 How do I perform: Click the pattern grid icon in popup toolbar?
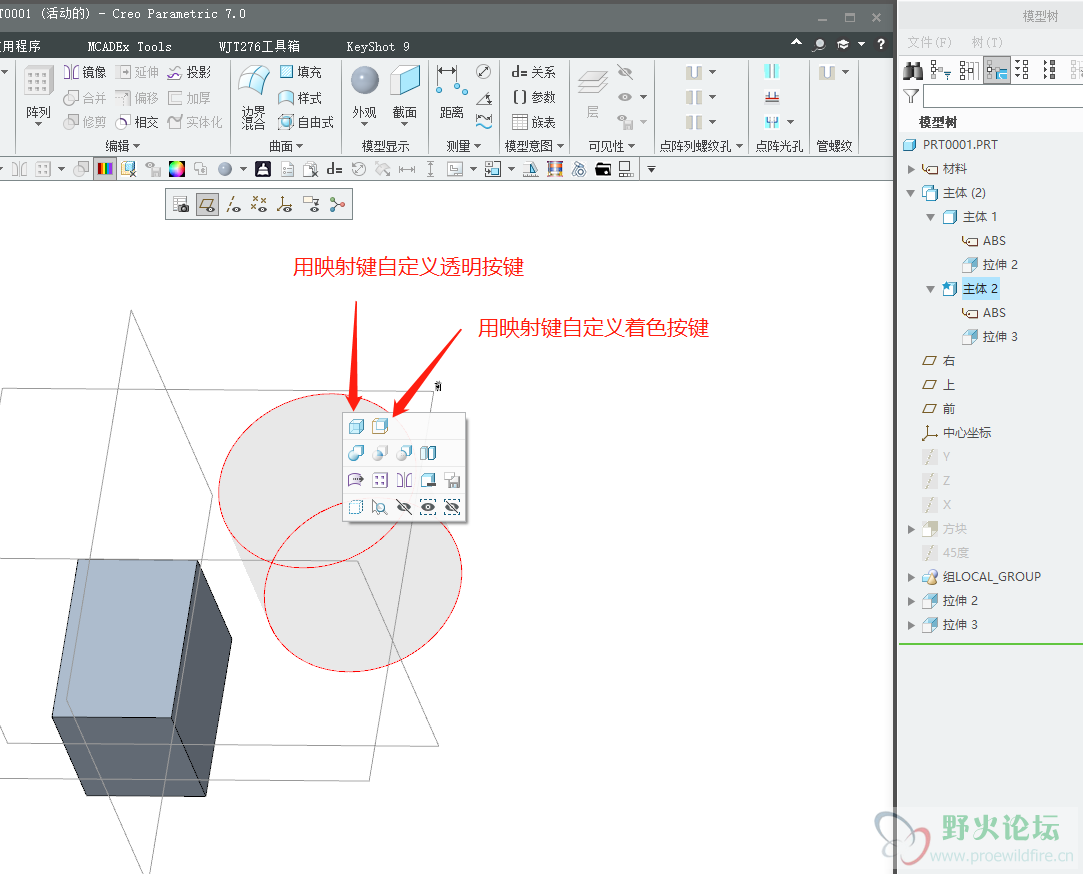tap(380, 480)
